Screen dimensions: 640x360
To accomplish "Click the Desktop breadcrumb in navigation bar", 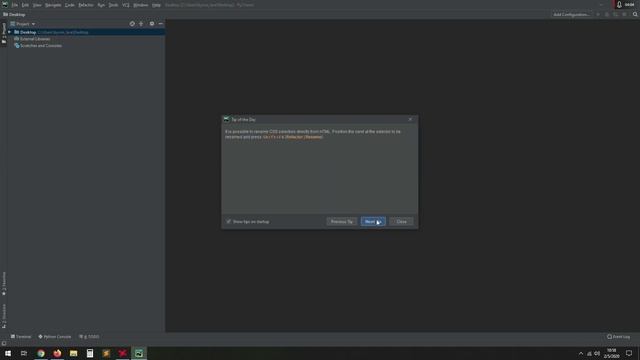I will click(14, 14).
